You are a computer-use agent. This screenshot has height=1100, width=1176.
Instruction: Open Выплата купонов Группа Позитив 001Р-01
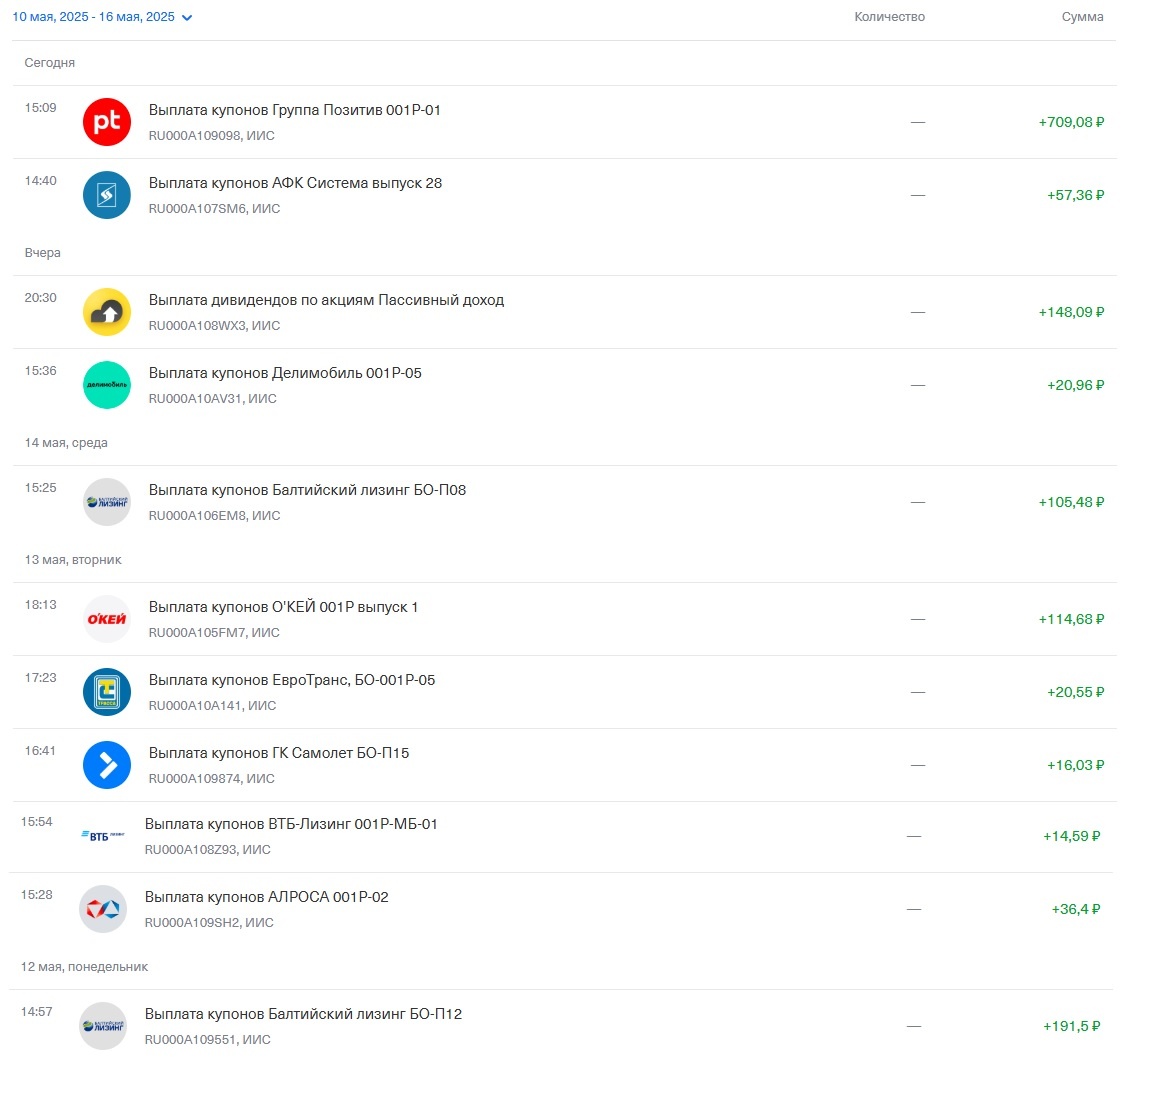(295, 109)
